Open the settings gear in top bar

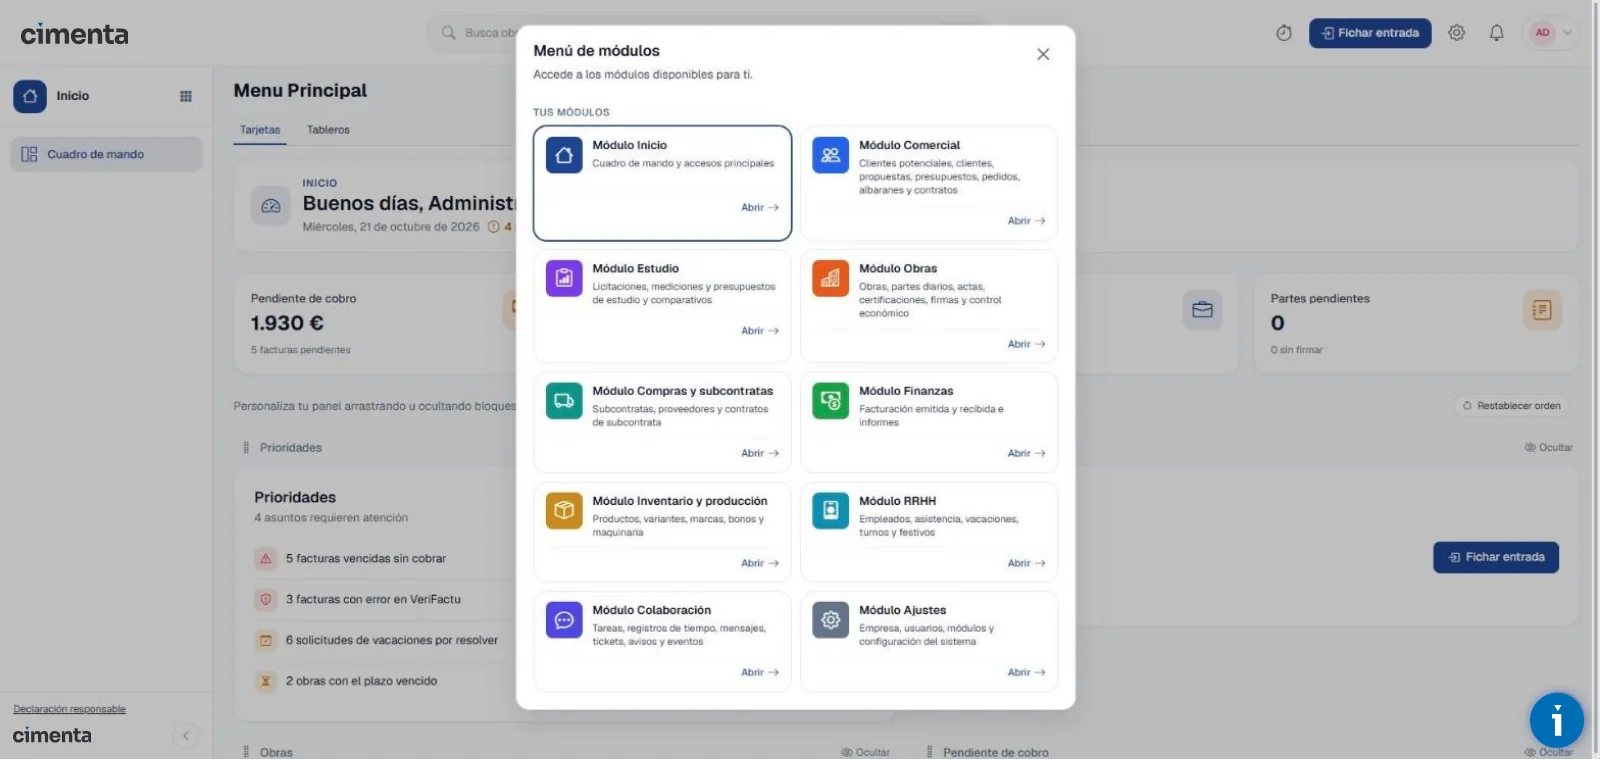[x=1457, y=33]
